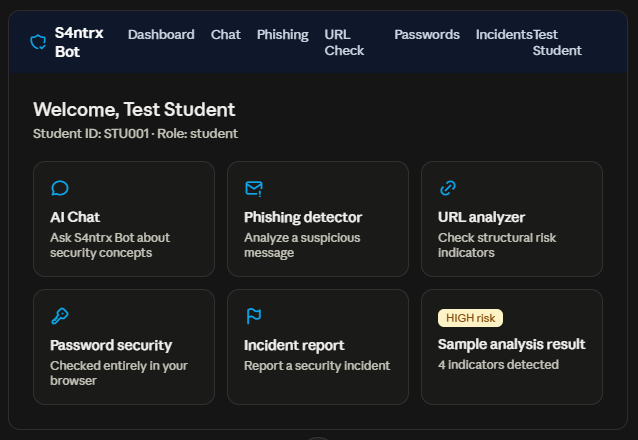Select URL Check in the navbar

344,42
